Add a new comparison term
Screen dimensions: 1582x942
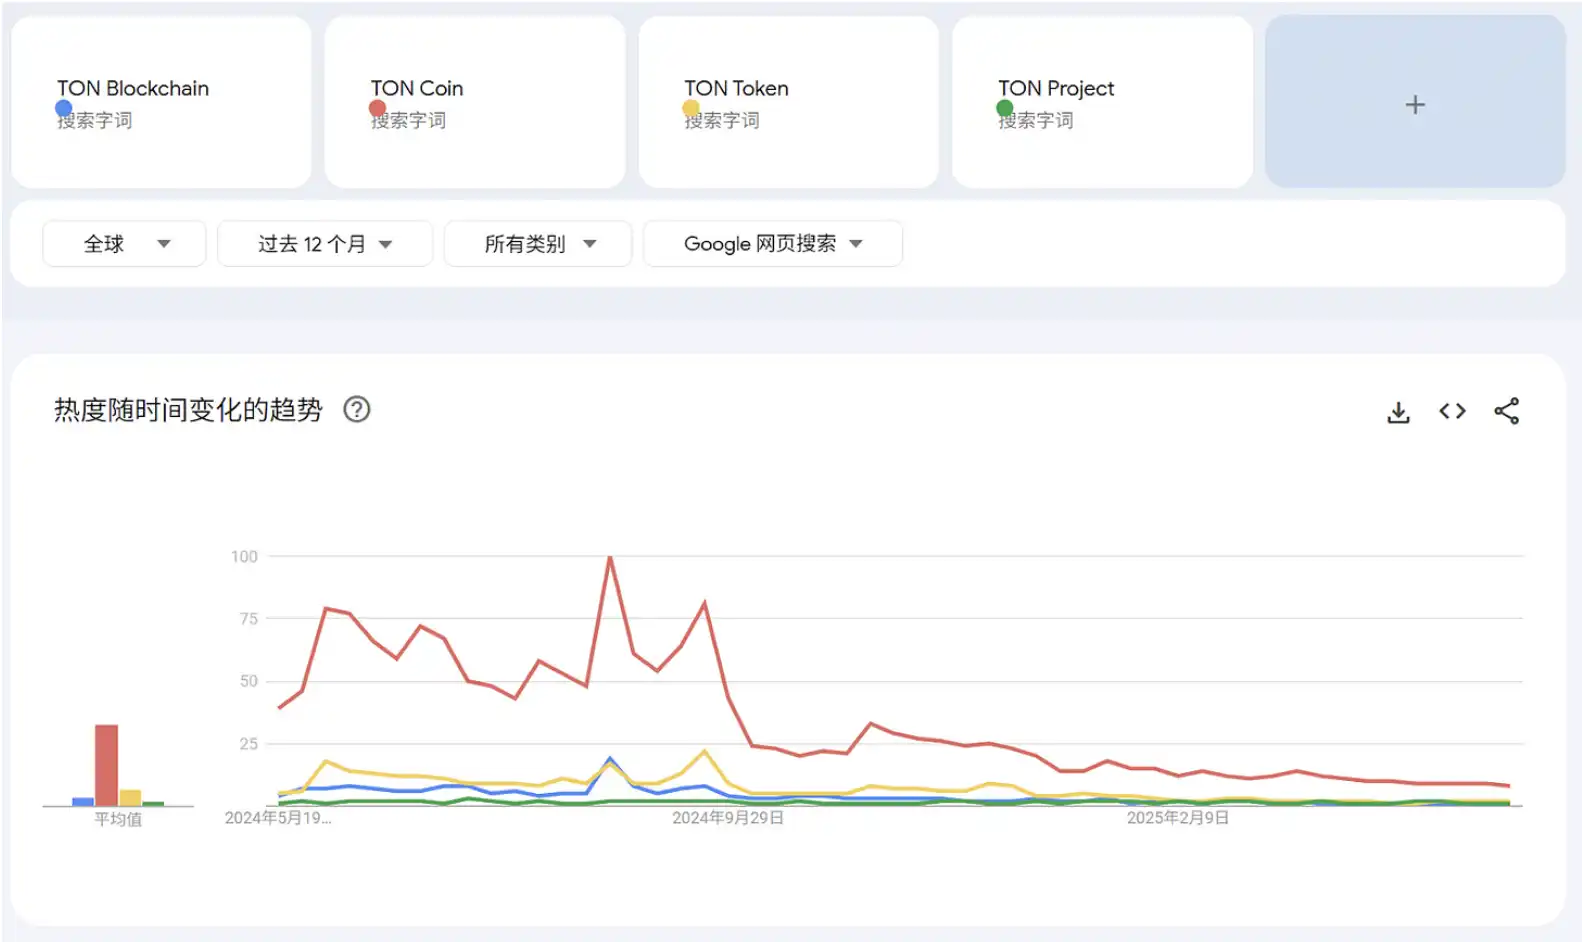tap(1414, 104)
